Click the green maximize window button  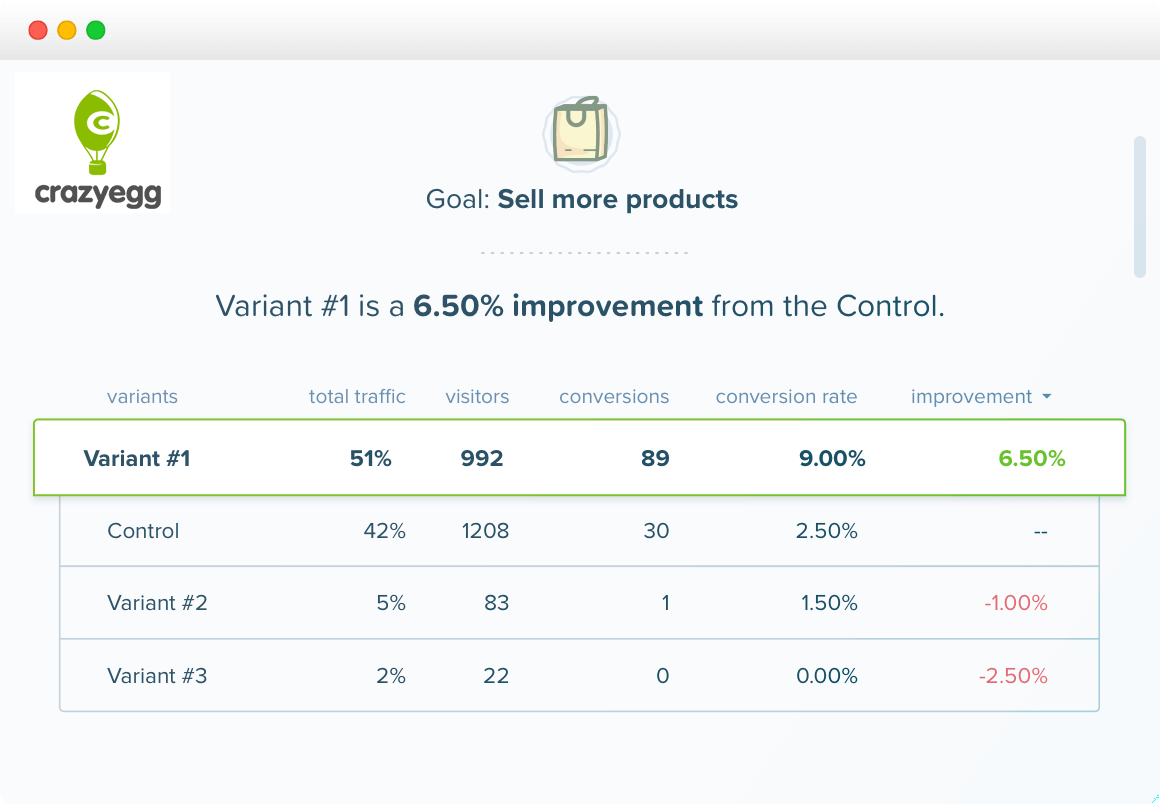click(x=96, y=30)
